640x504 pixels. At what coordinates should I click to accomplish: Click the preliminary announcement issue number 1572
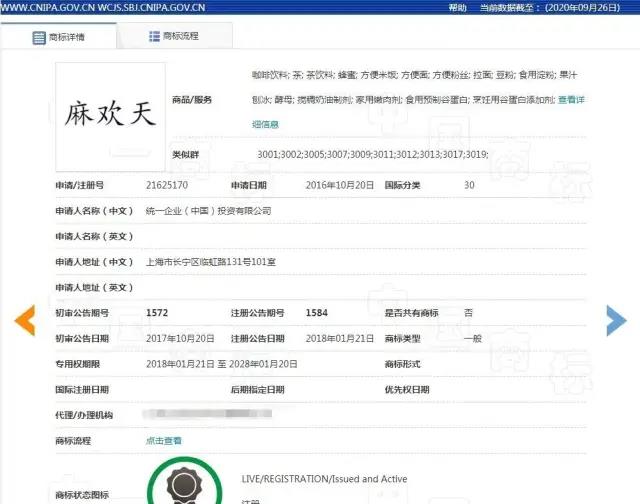(x=157, y=313)
